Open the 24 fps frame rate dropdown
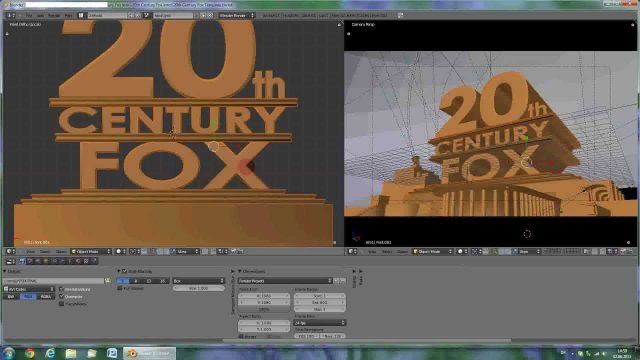640x360 pixels. tap(320, 323)
